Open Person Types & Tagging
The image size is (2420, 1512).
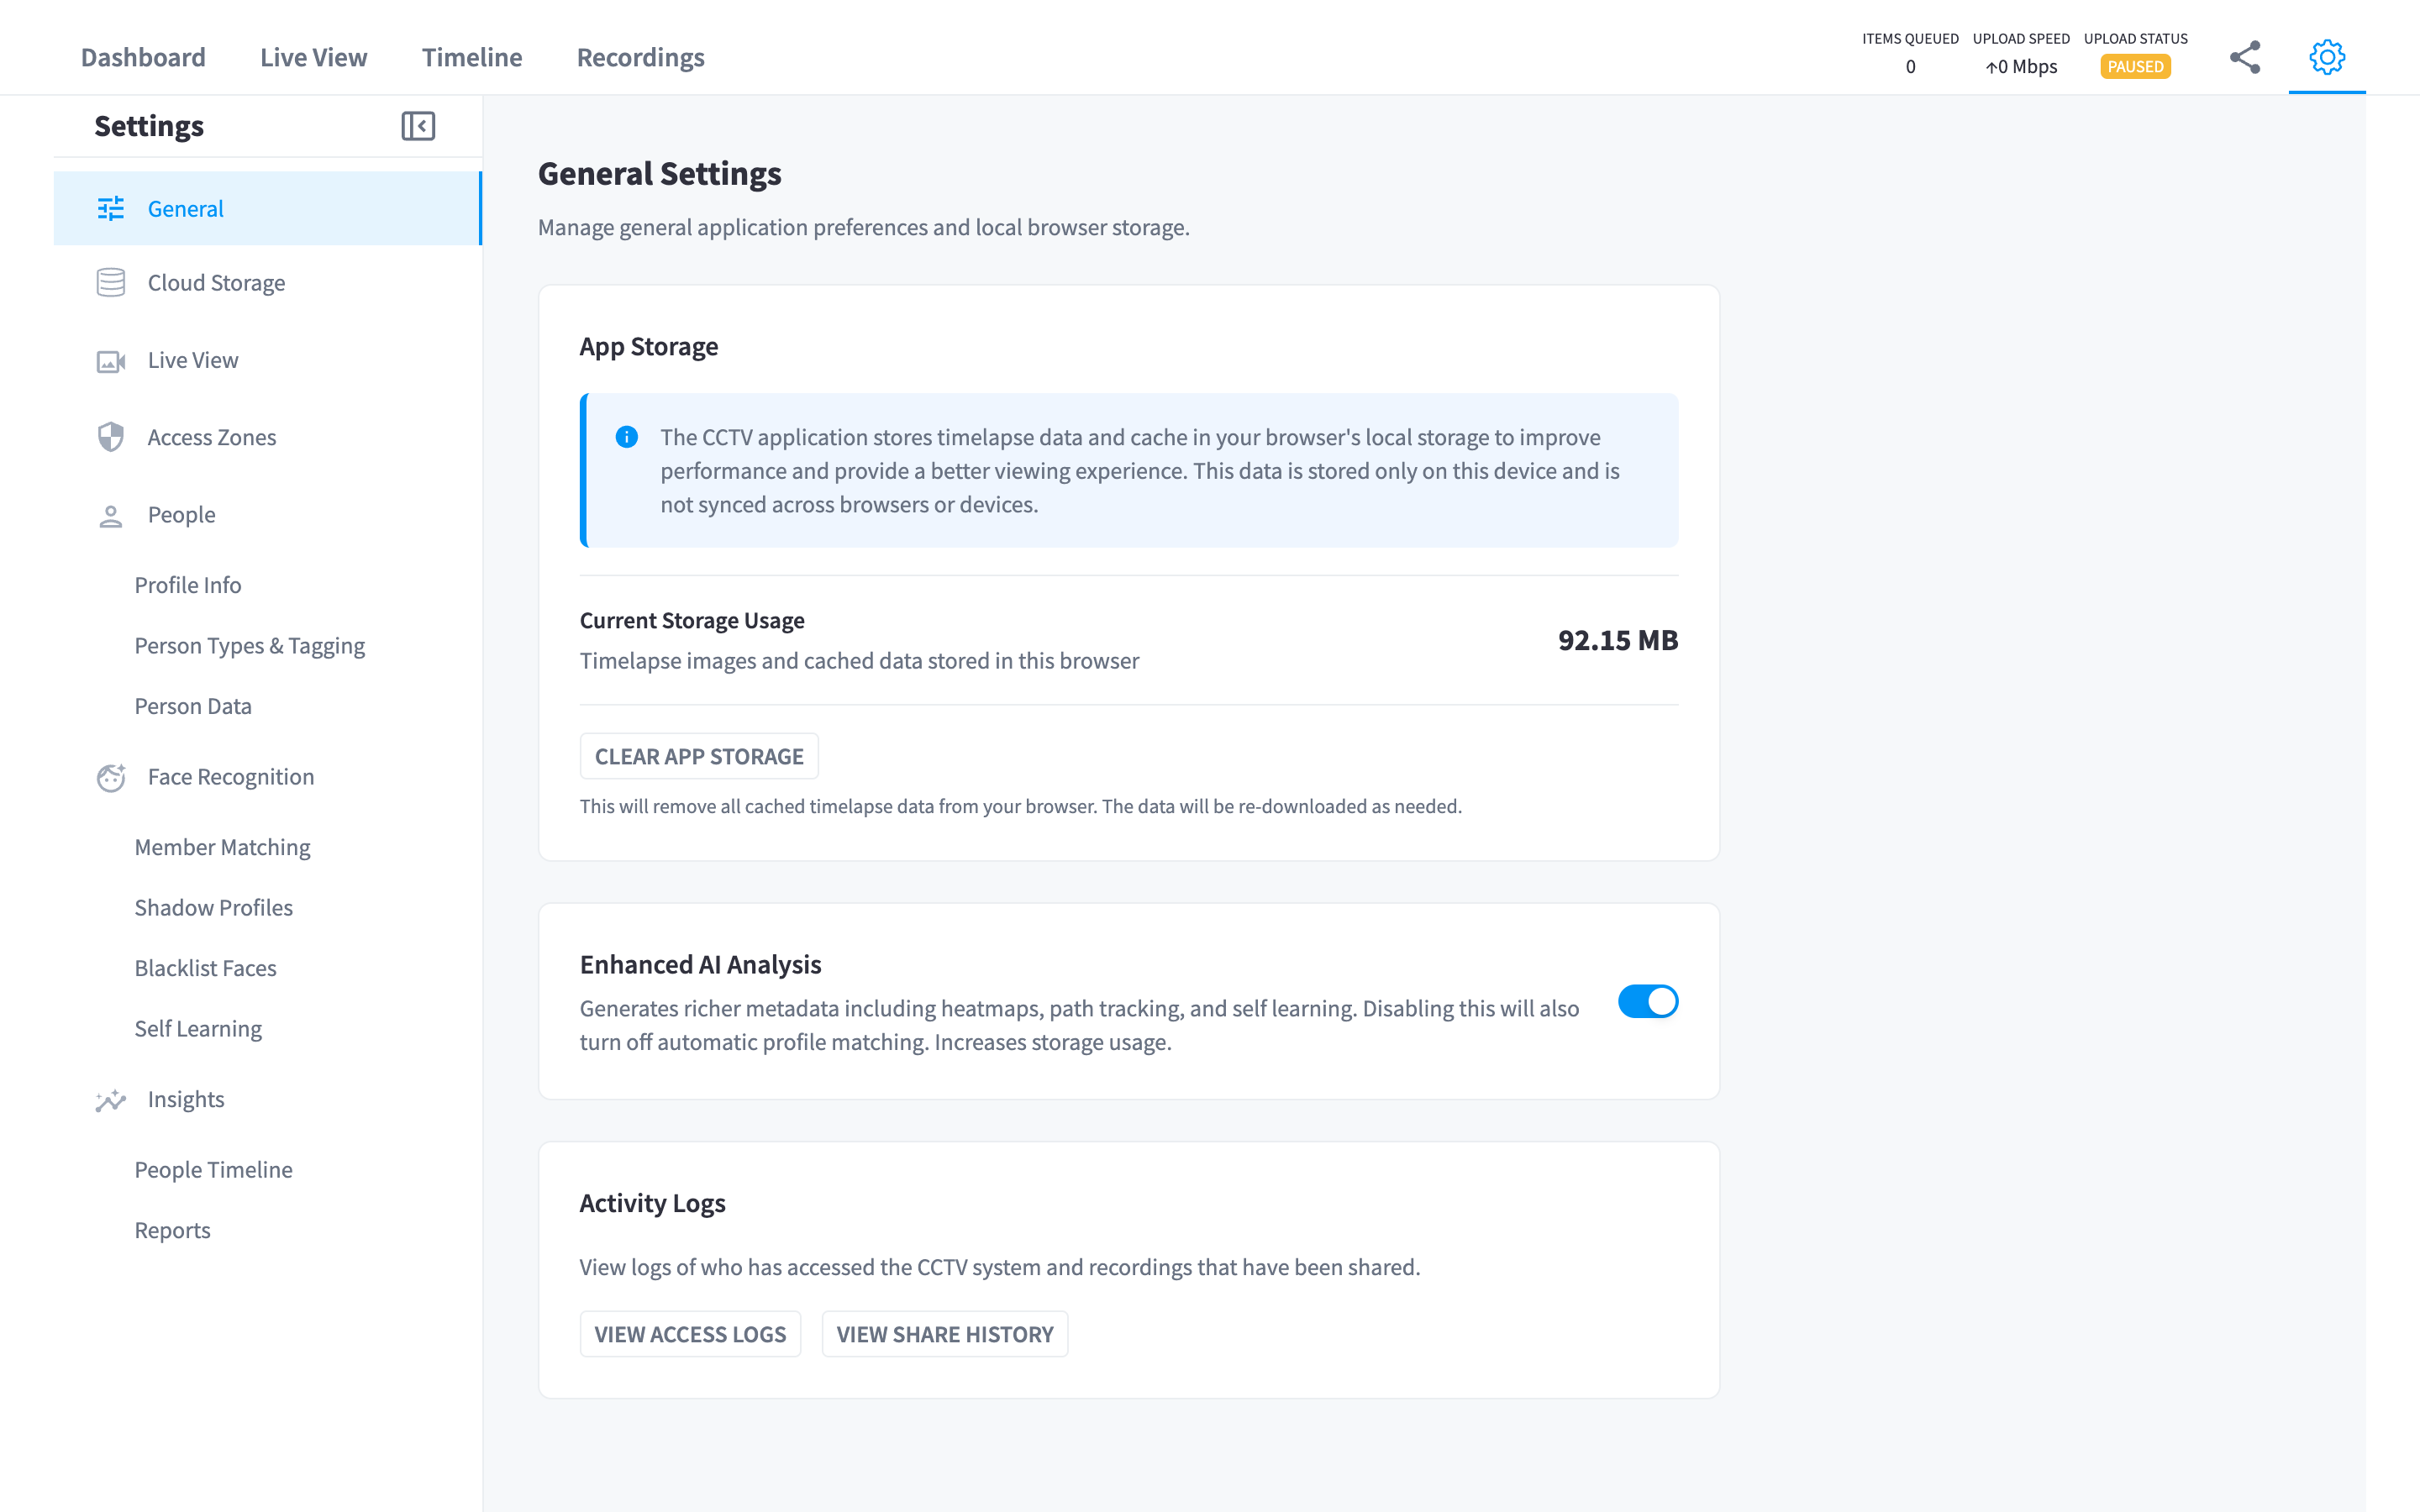point(250,646)
